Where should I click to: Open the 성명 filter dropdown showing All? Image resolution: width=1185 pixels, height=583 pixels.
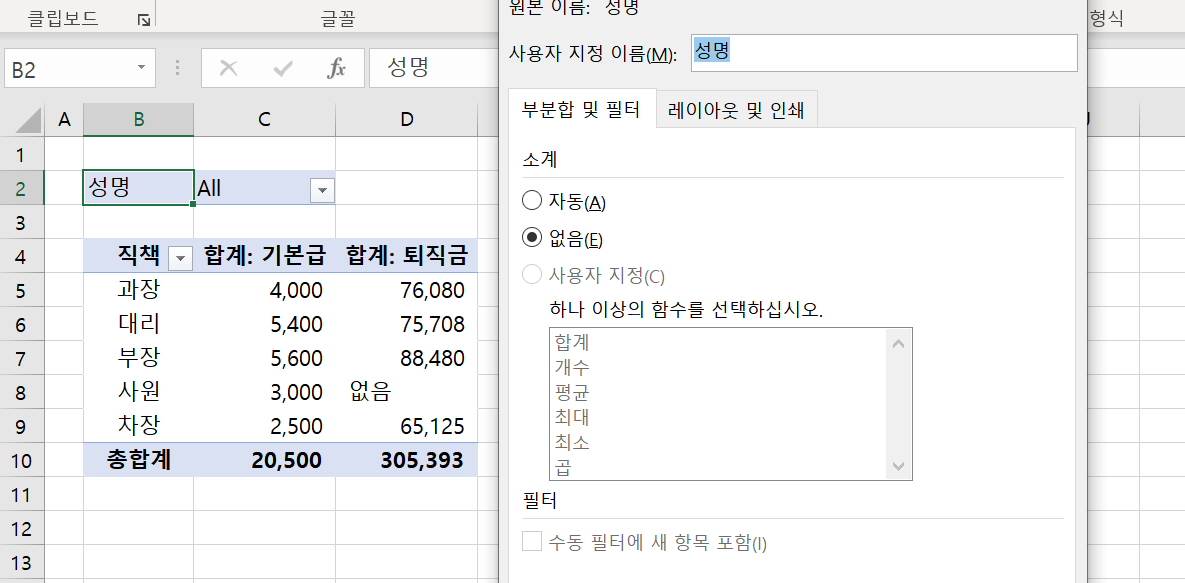322,189
